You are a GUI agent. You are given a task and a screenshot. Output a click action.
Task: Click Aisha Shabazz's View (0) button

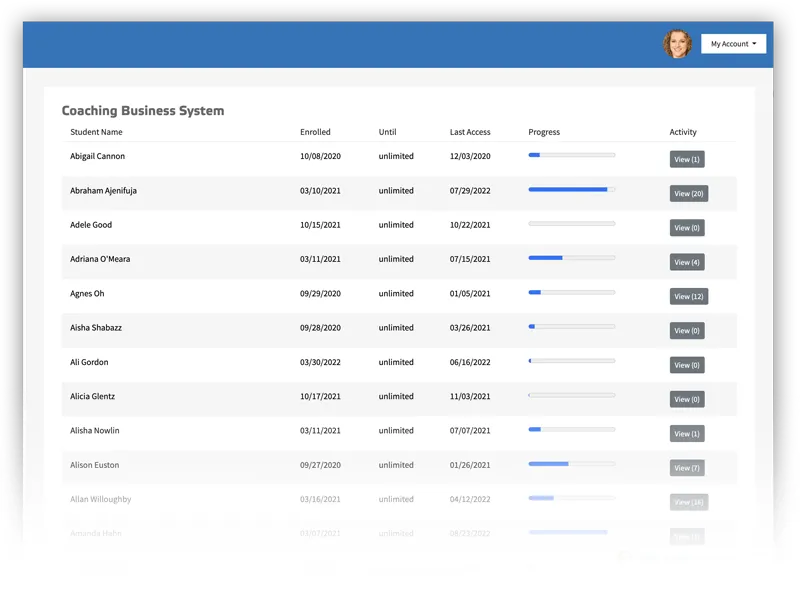687,331
